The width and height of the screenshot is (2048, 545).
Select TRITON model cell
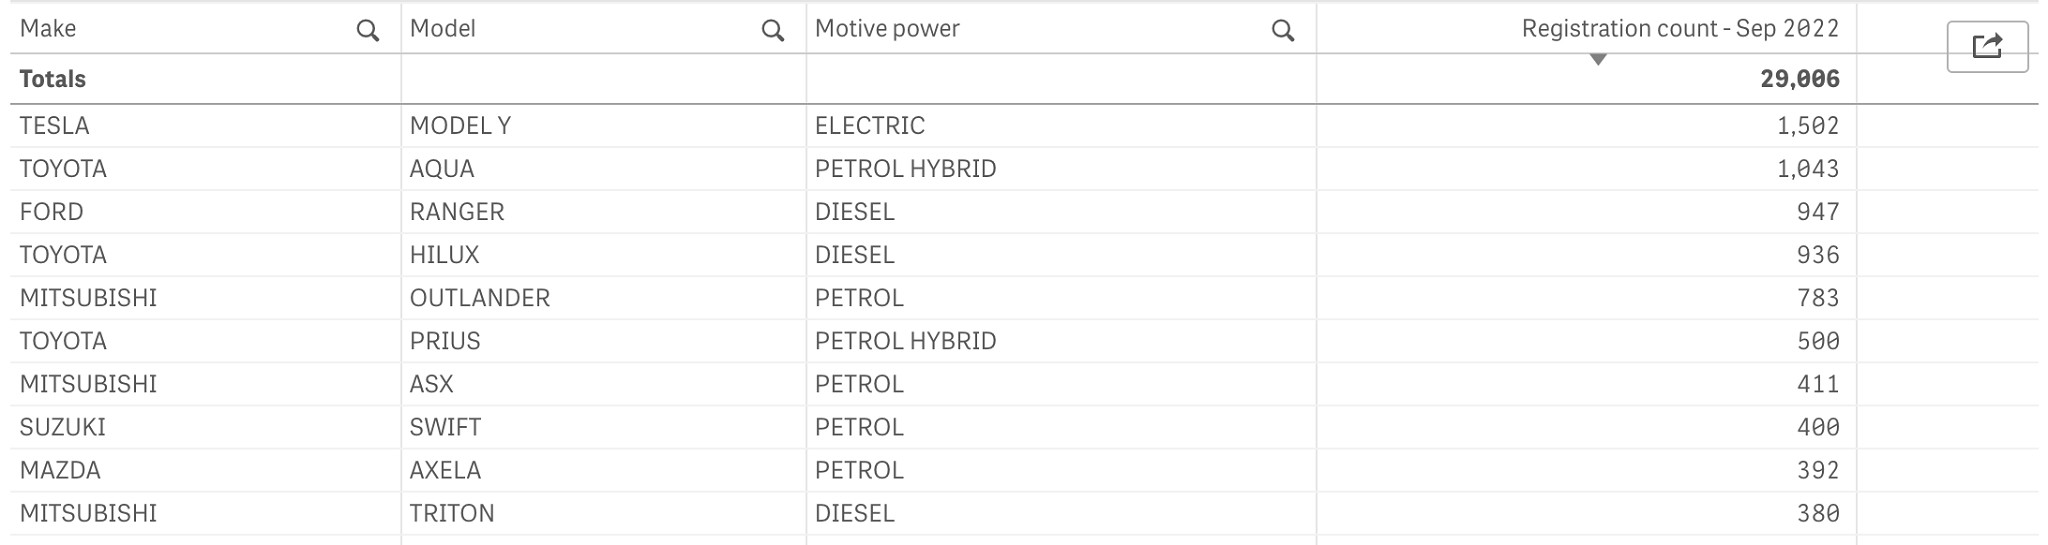click(x=452, y=513)
